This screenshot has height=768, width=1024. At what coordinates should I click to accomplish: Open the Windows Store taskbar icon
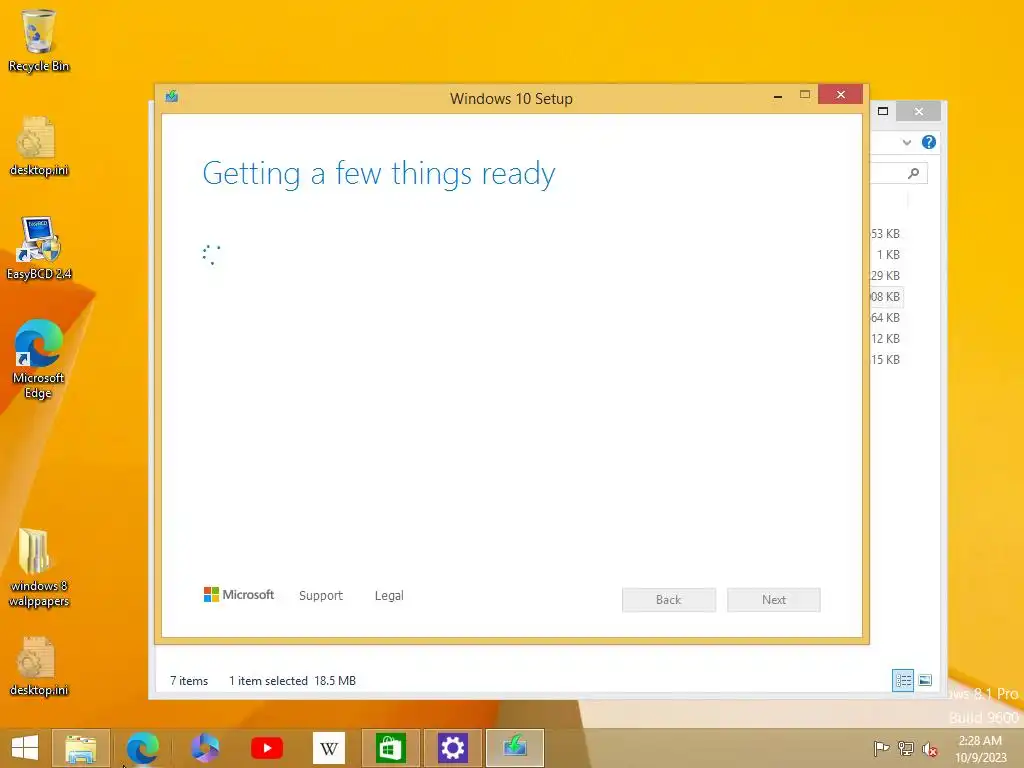391,748
